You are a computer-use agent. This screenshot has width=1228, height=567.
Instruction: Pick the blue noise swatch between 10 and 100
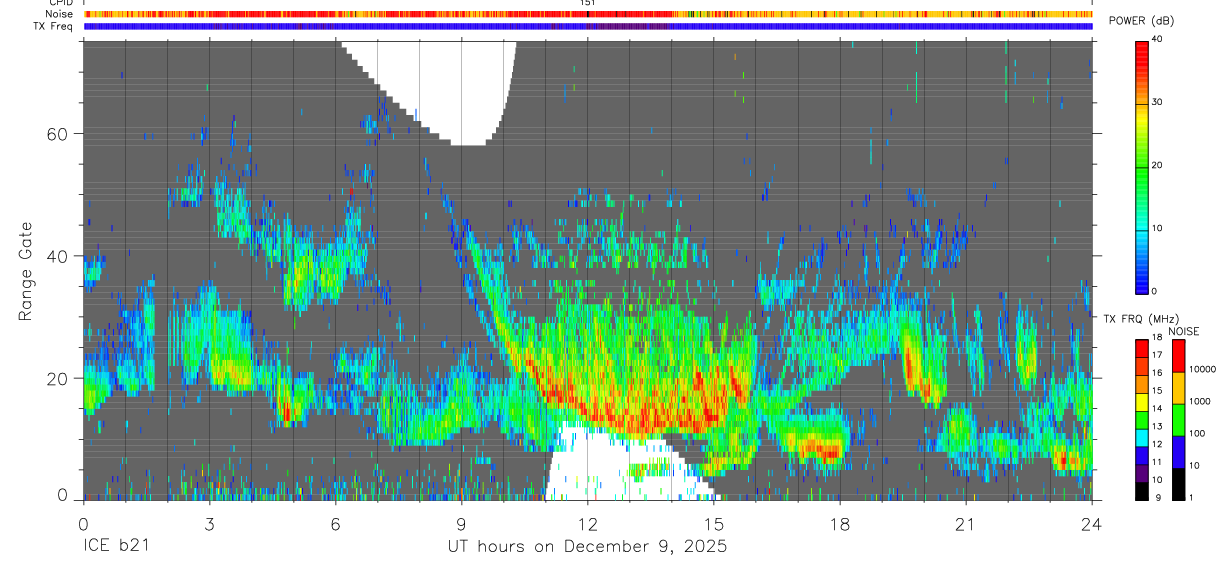point(1179,451)
